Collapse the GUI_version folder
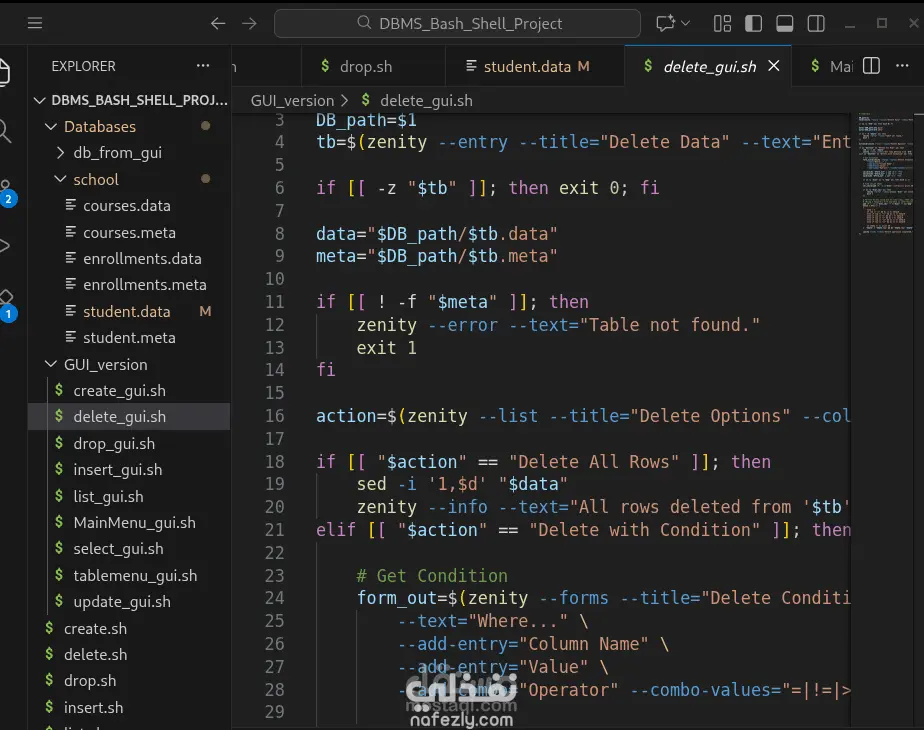This screenshot has height=730, width=924. click(105, 365)
